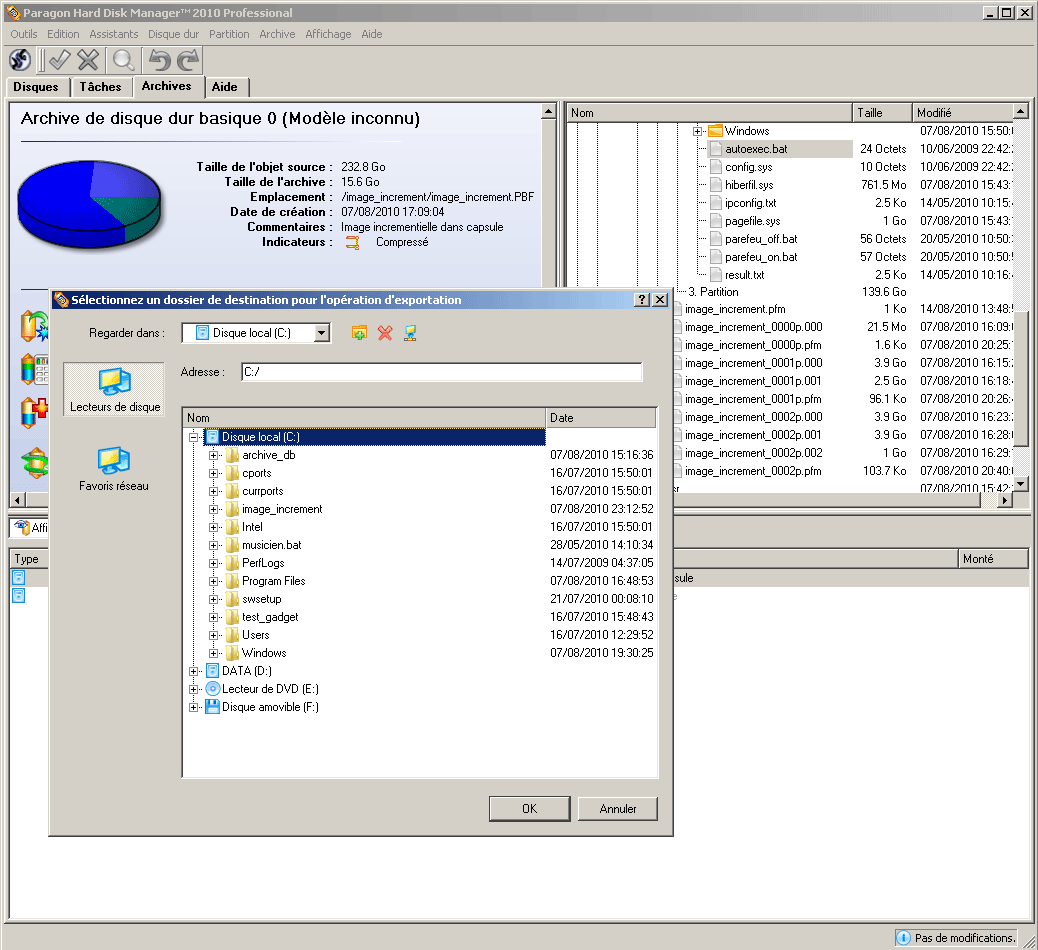
Task: Click the Apply changes checkmark toolbar icon
Action: [x=60, y=60]
